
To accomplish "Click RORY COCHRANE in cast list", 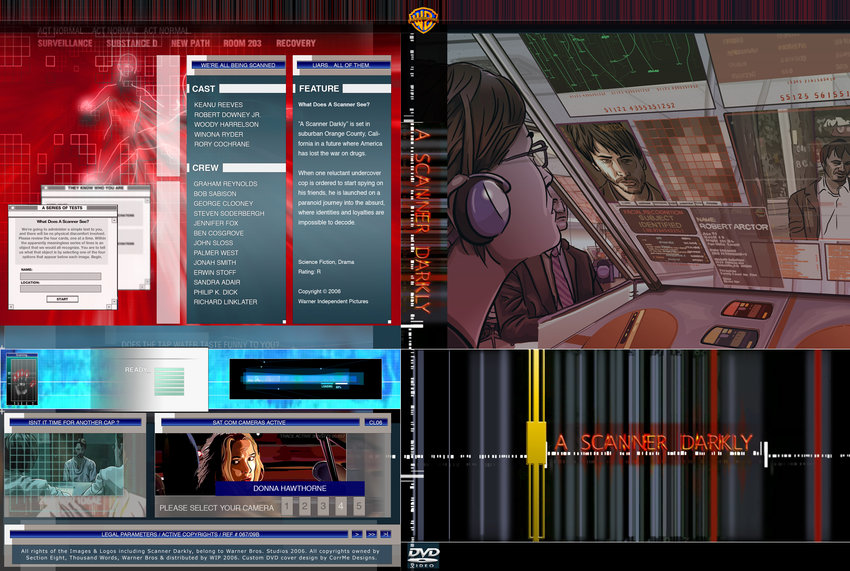I will point(222,144).
